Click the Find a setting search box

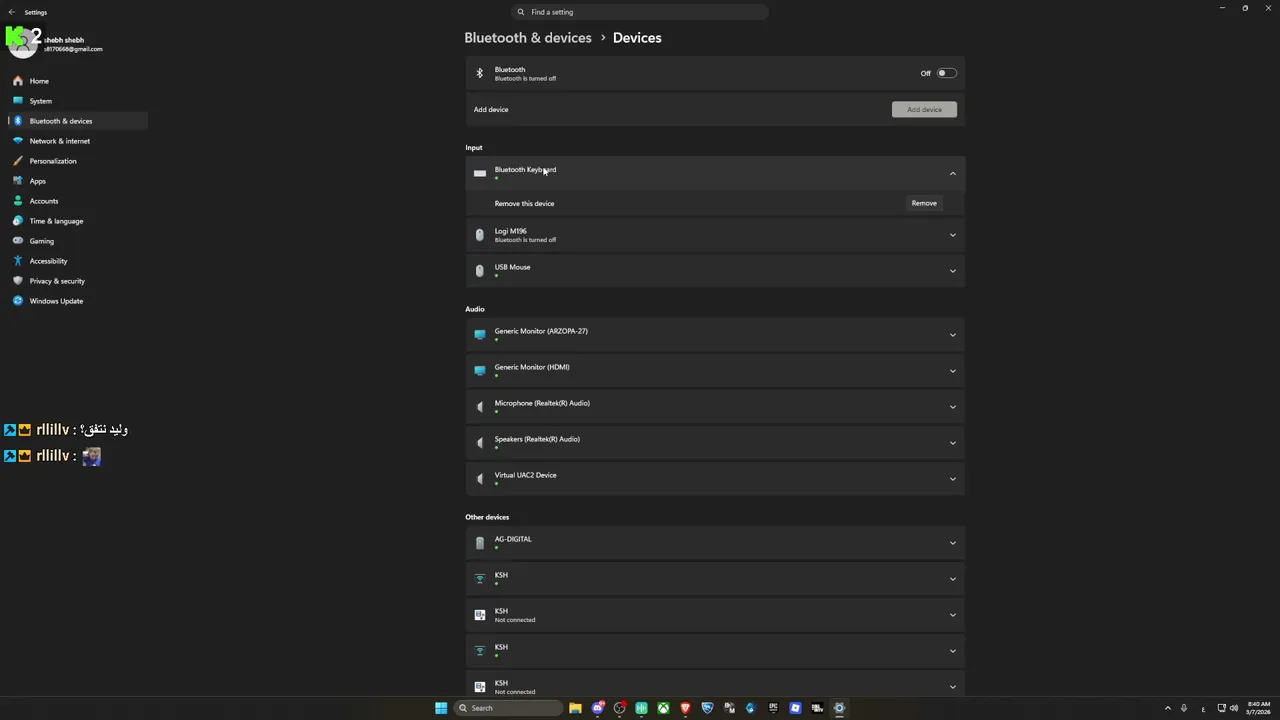(640, 12)
